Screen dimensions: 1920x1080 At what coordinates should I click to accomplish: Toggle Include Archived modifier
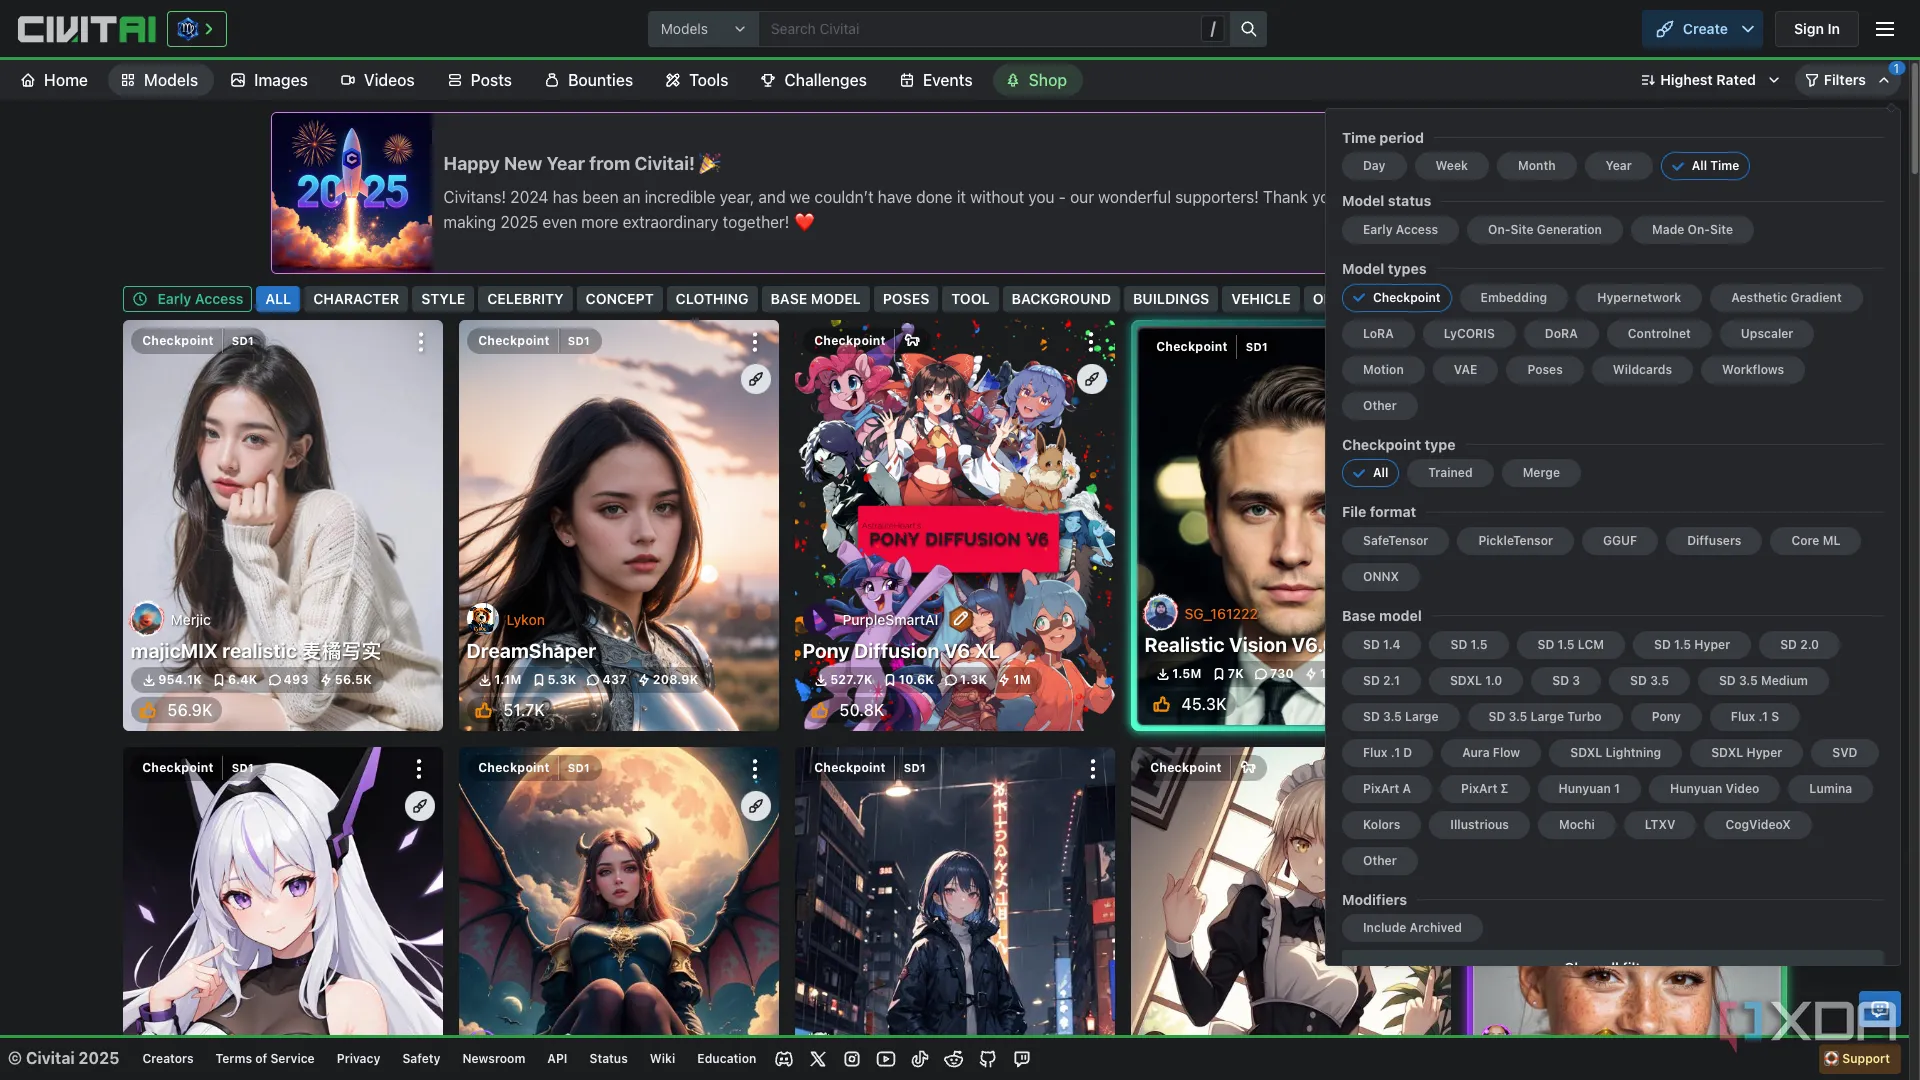pos(1412,928)
